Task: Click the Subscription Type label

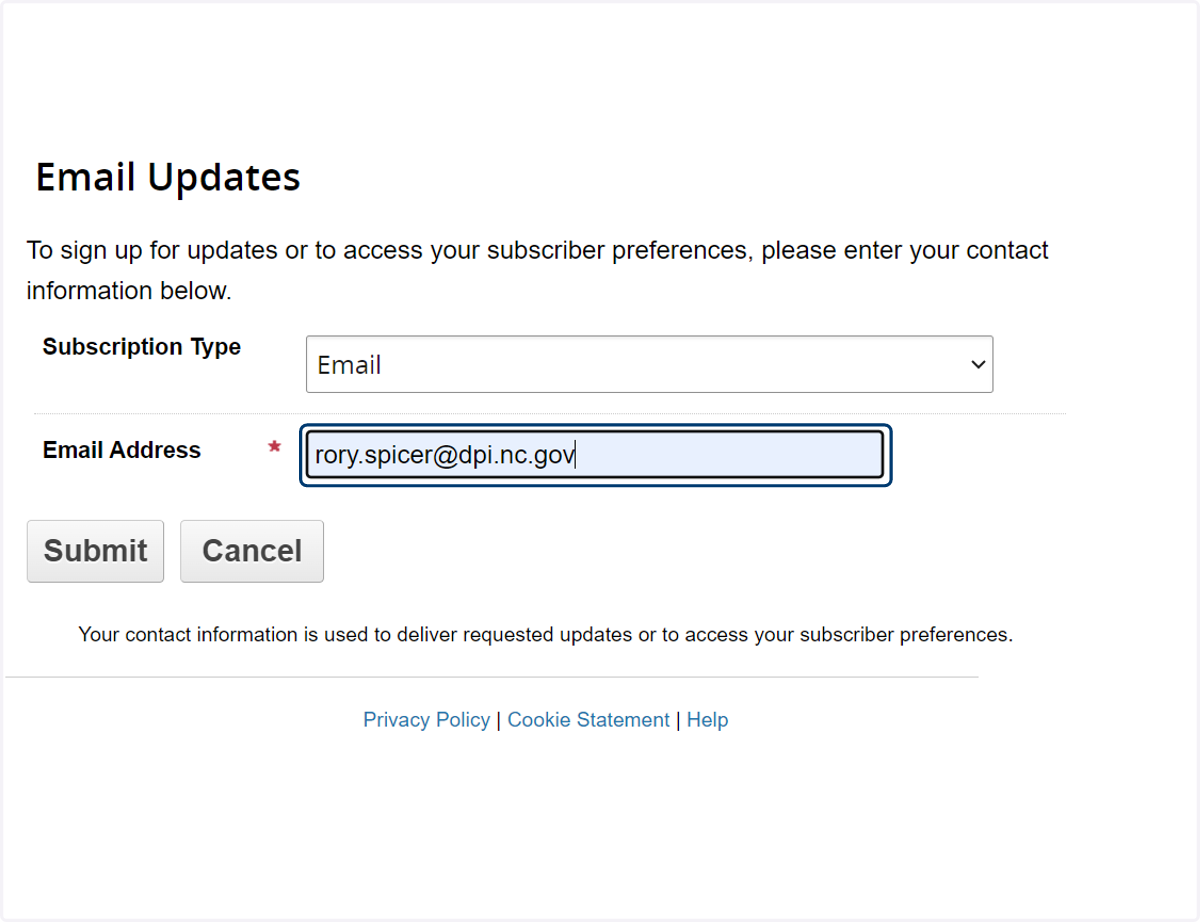Action: [142, 347]
